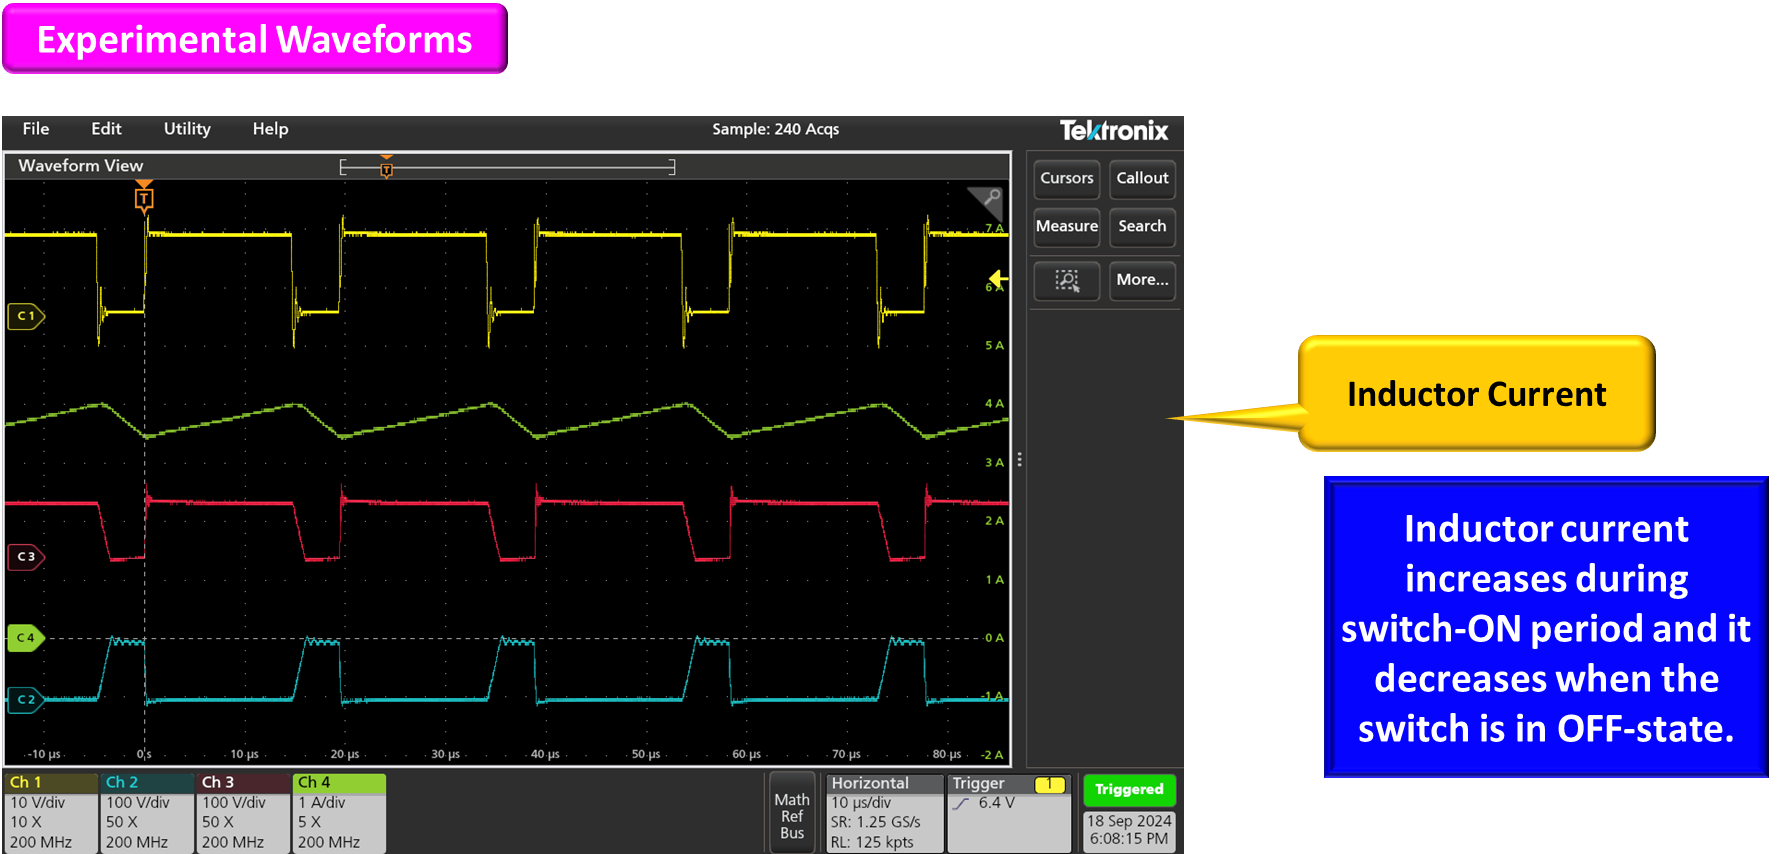This screenshot has width=1786, height=854.
Task: Open the Measure panel
Action: (1067, 227)
